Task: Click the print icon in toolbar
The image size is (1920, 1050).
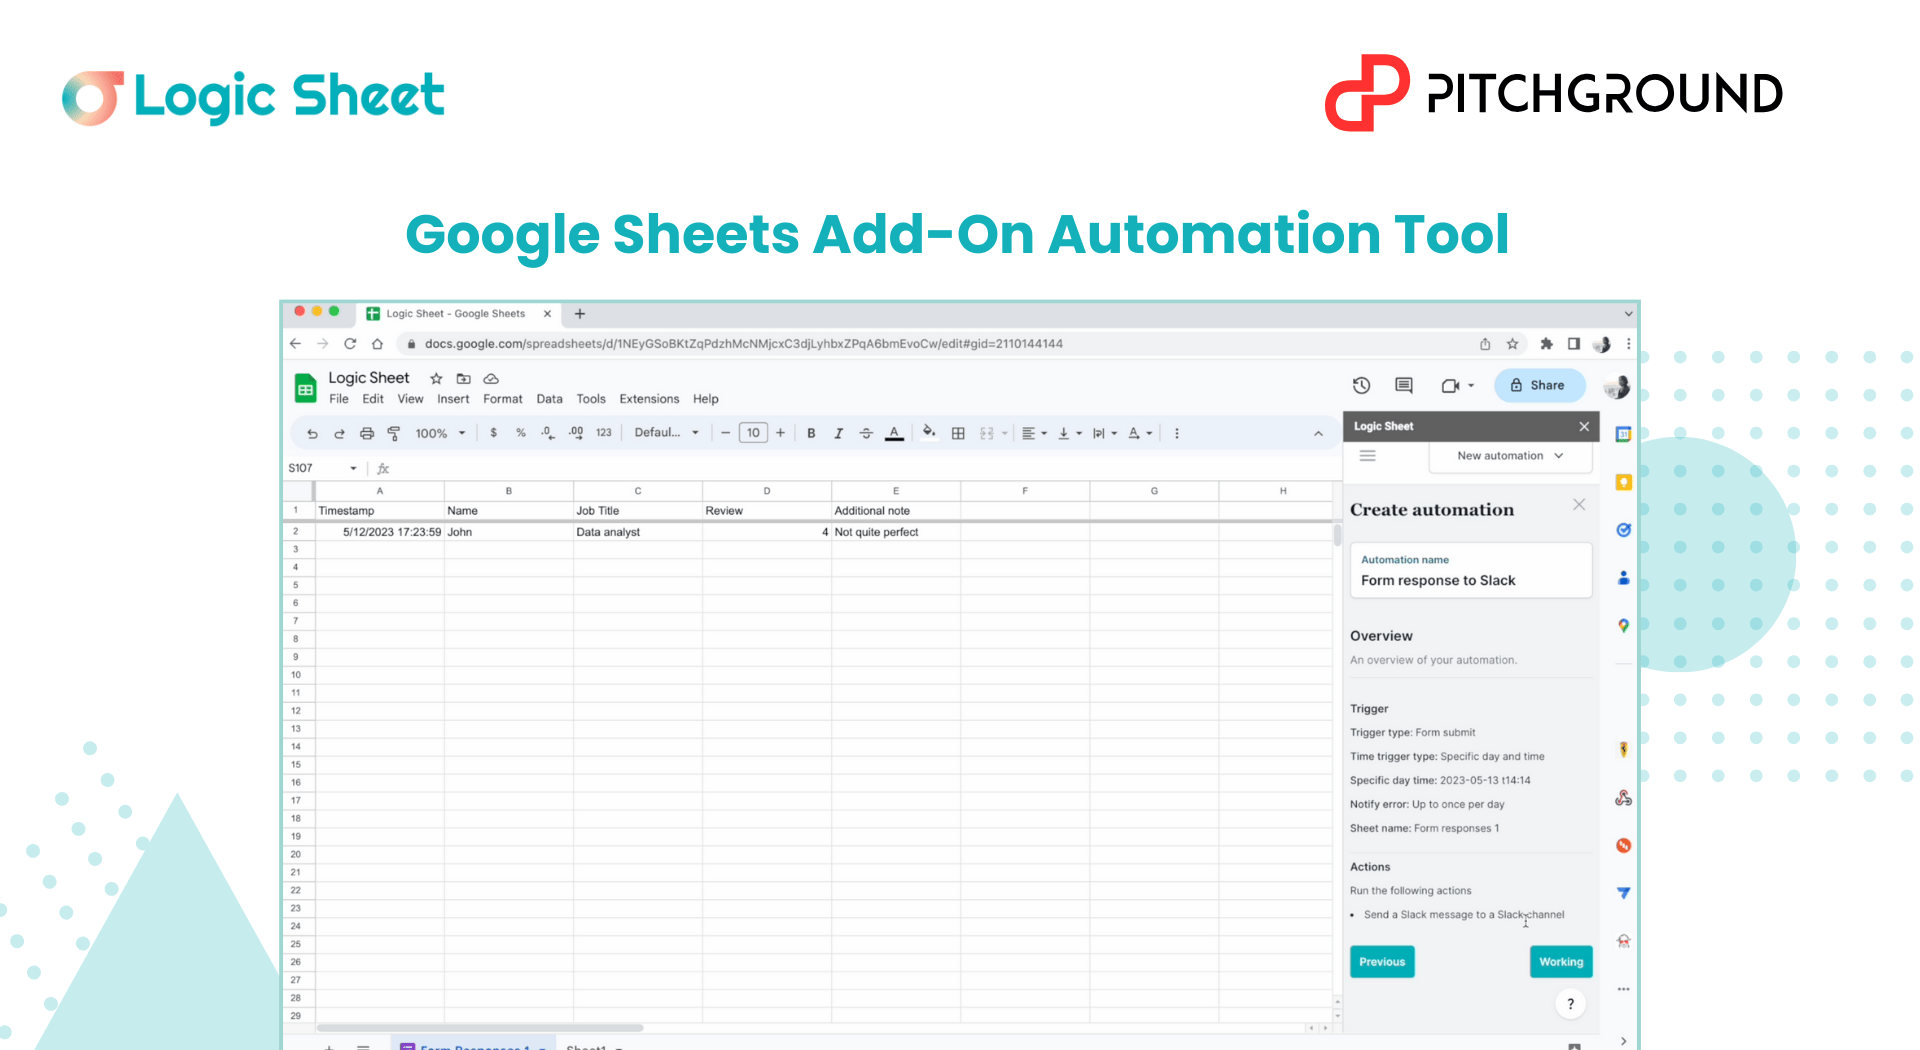Action: pyautogui.click(x=367, y=433)
